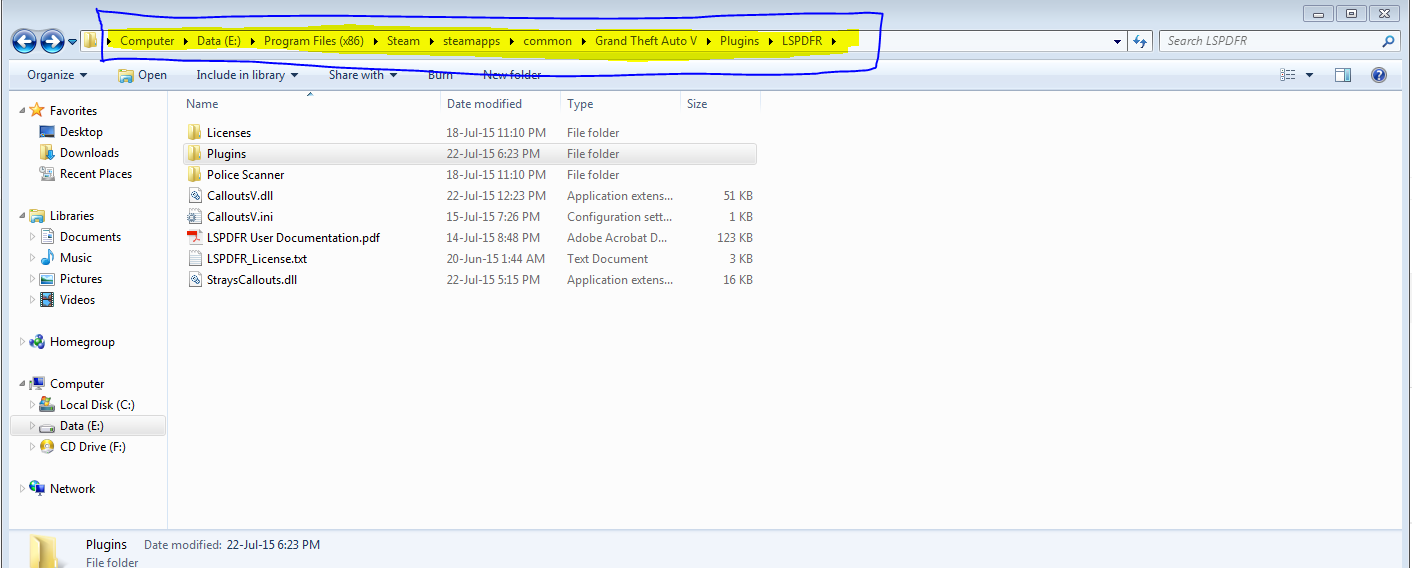1412x568 pixels.
Task: Select the StraysCallouts.dll file icon
Action: (x=195, y=280)
